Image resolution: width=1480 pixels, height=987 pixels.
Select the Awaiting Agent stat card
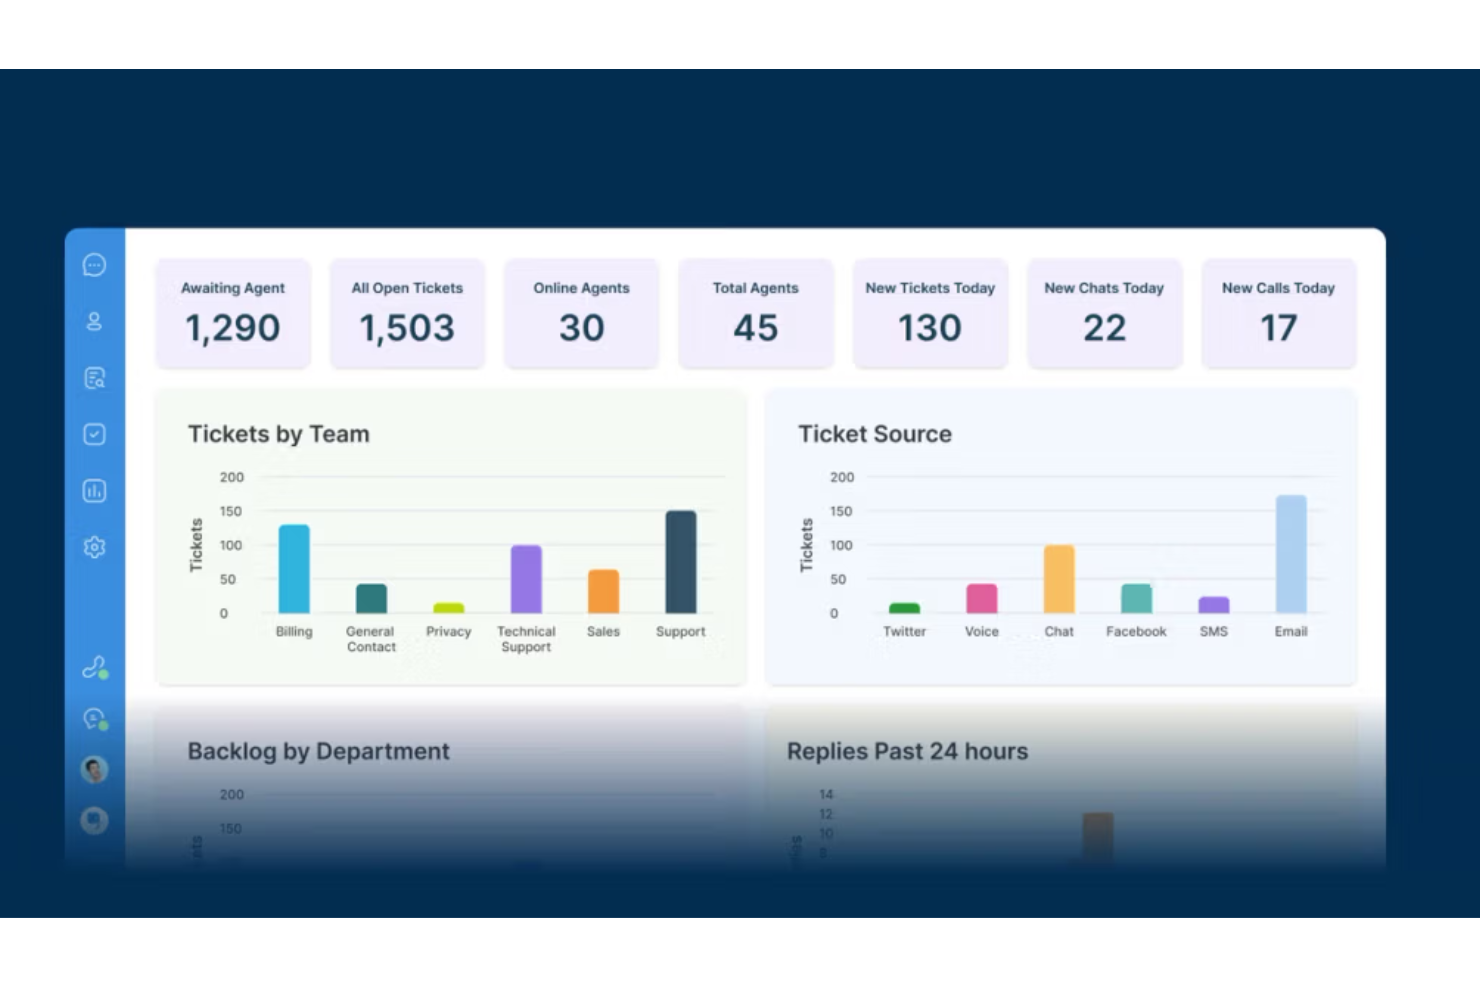[233, 313]
